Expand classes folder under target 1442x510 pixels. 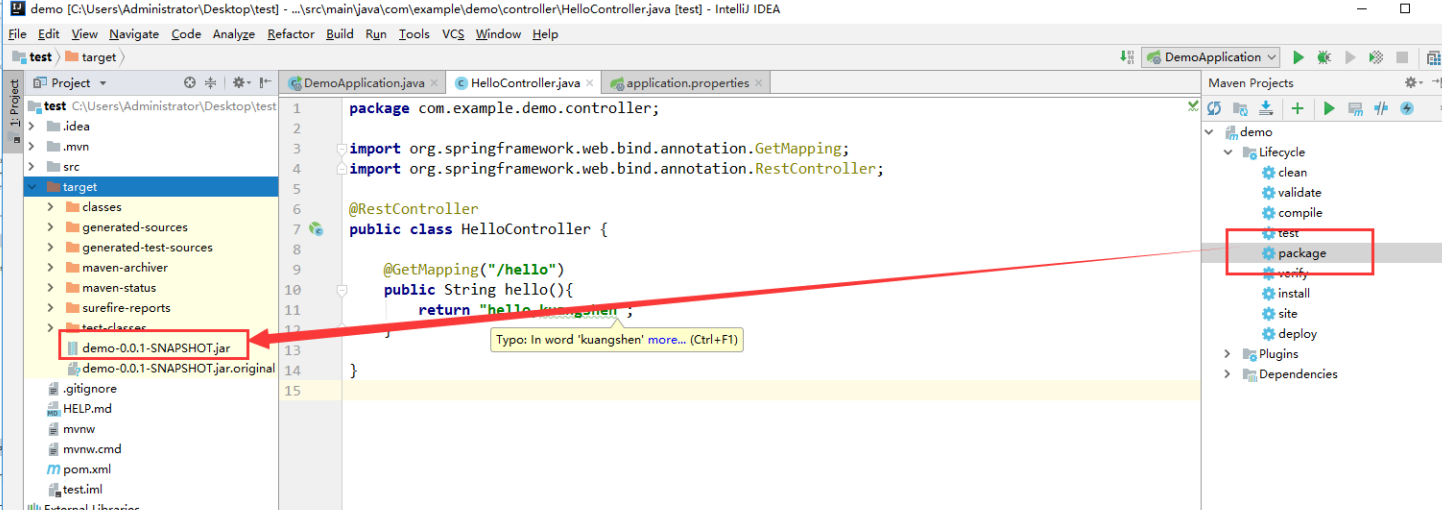tap(51, 207)
